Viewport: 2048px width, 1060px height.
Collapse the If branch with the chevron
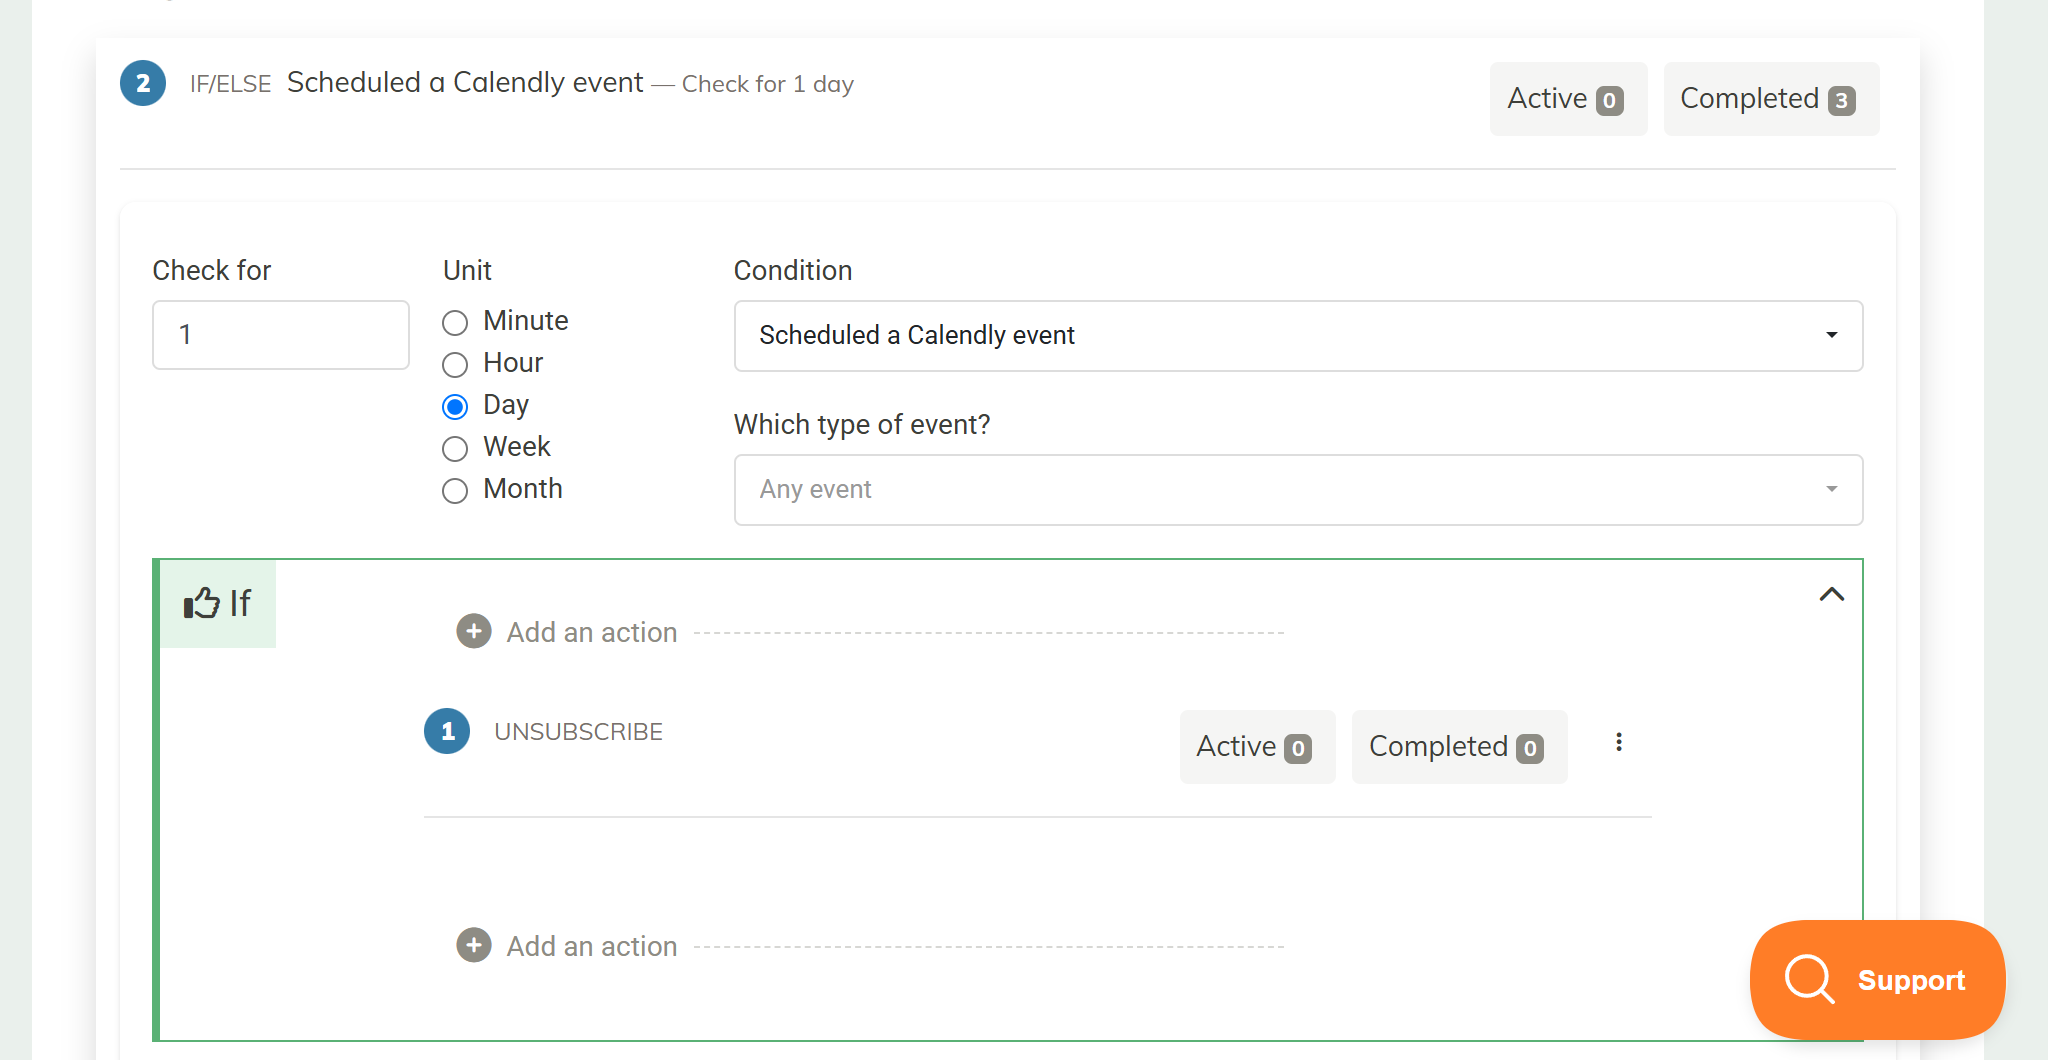1832,594
